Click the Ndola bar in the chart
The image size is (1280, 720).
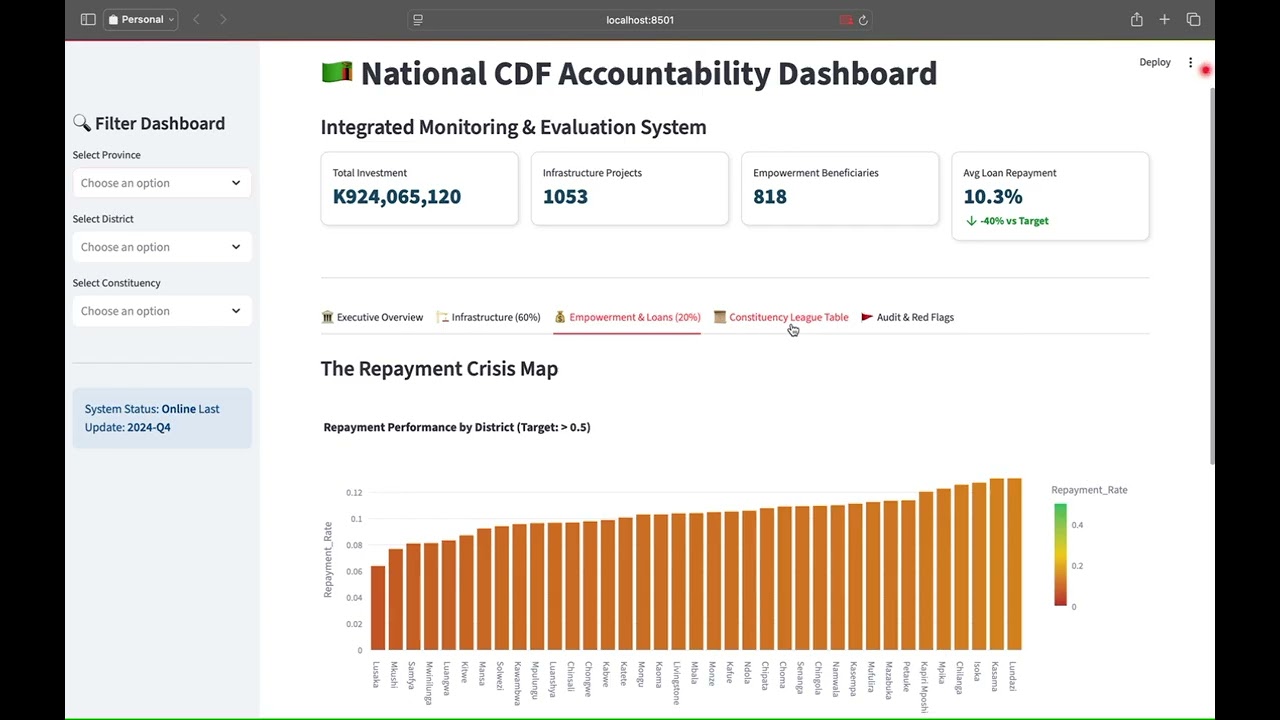748,581
